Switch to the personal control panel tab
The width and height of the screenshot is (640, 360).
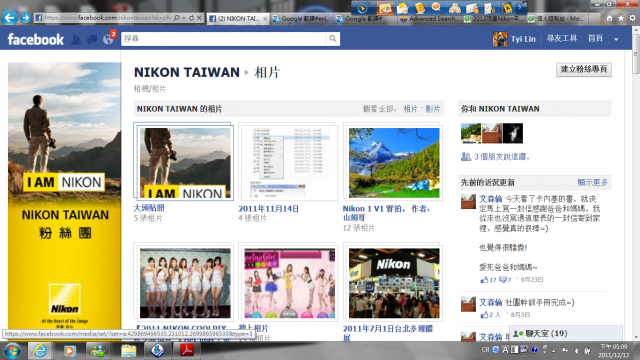pyautogui.click(x=556, y=19)
